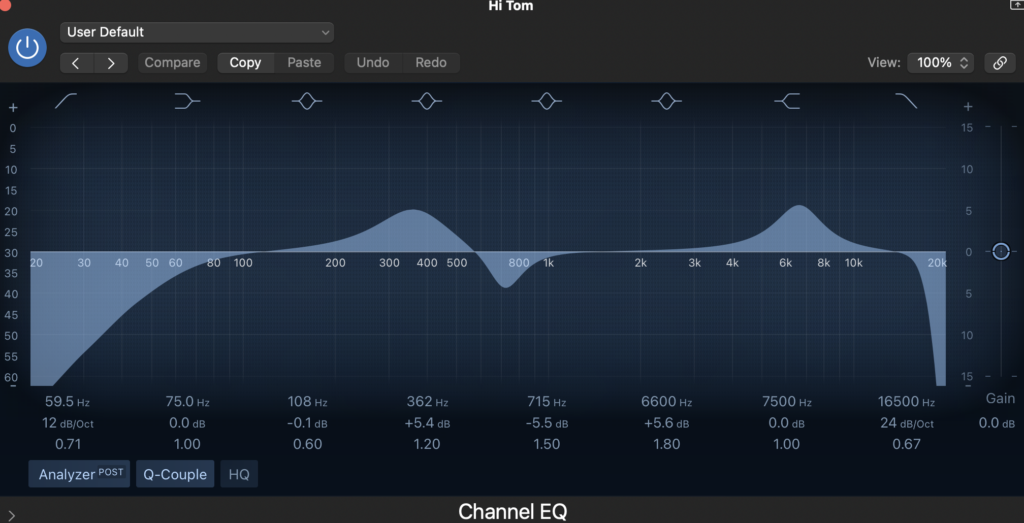Toggle the 6600 Hz parametric band icon
The image size is (1024, 523).
pos(666,101)
